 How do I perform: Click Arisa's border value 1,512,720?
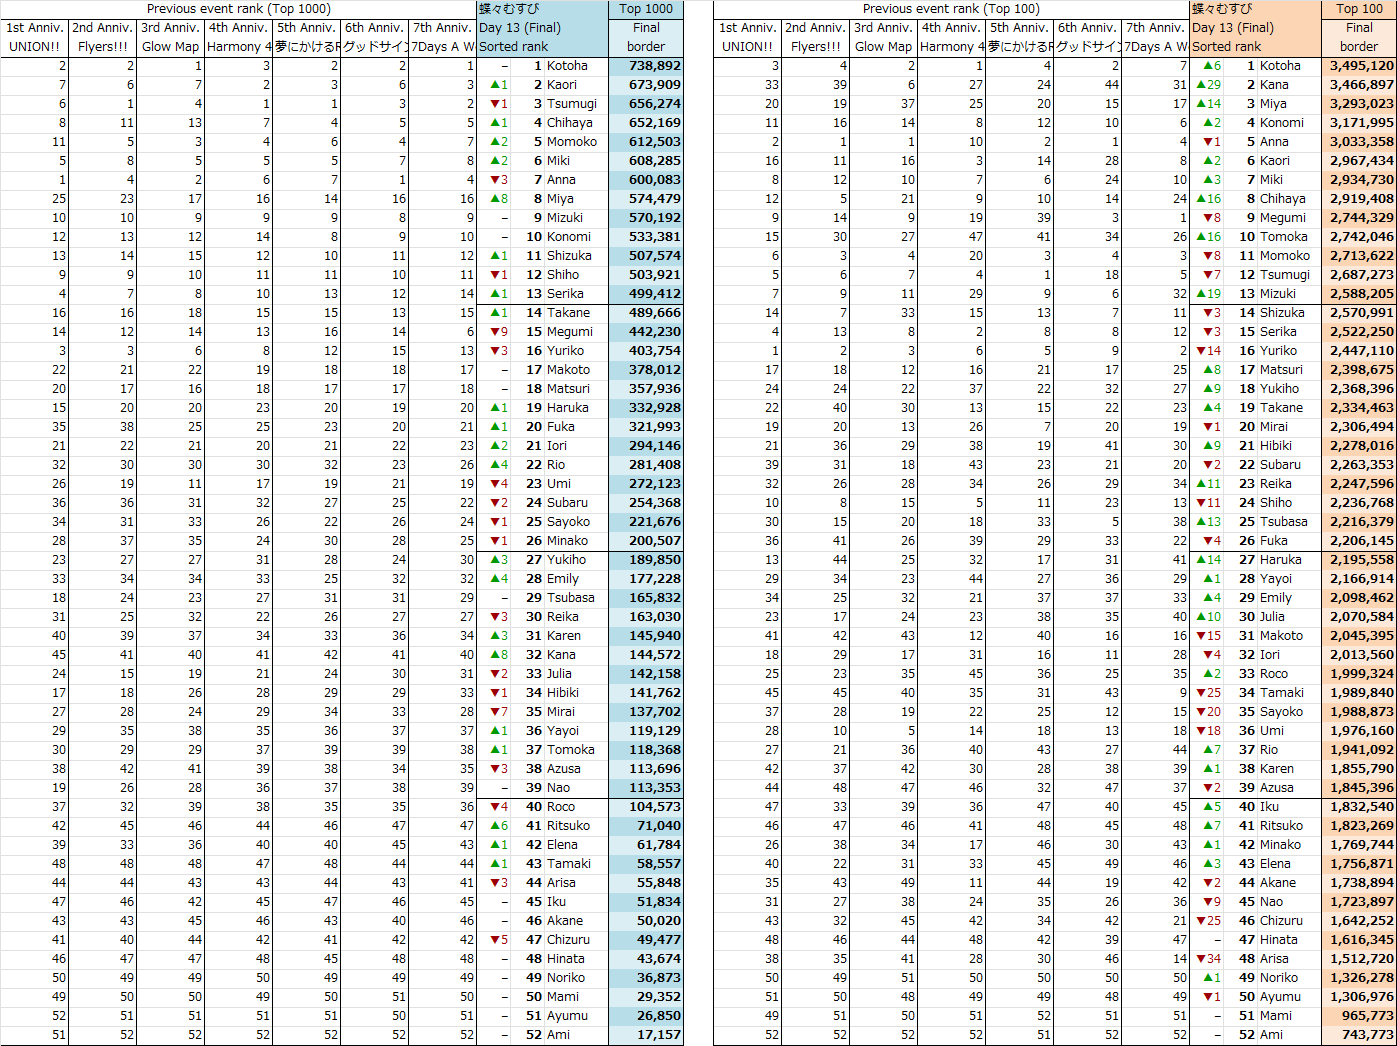pyautogui.click(x=1359, y=959)
